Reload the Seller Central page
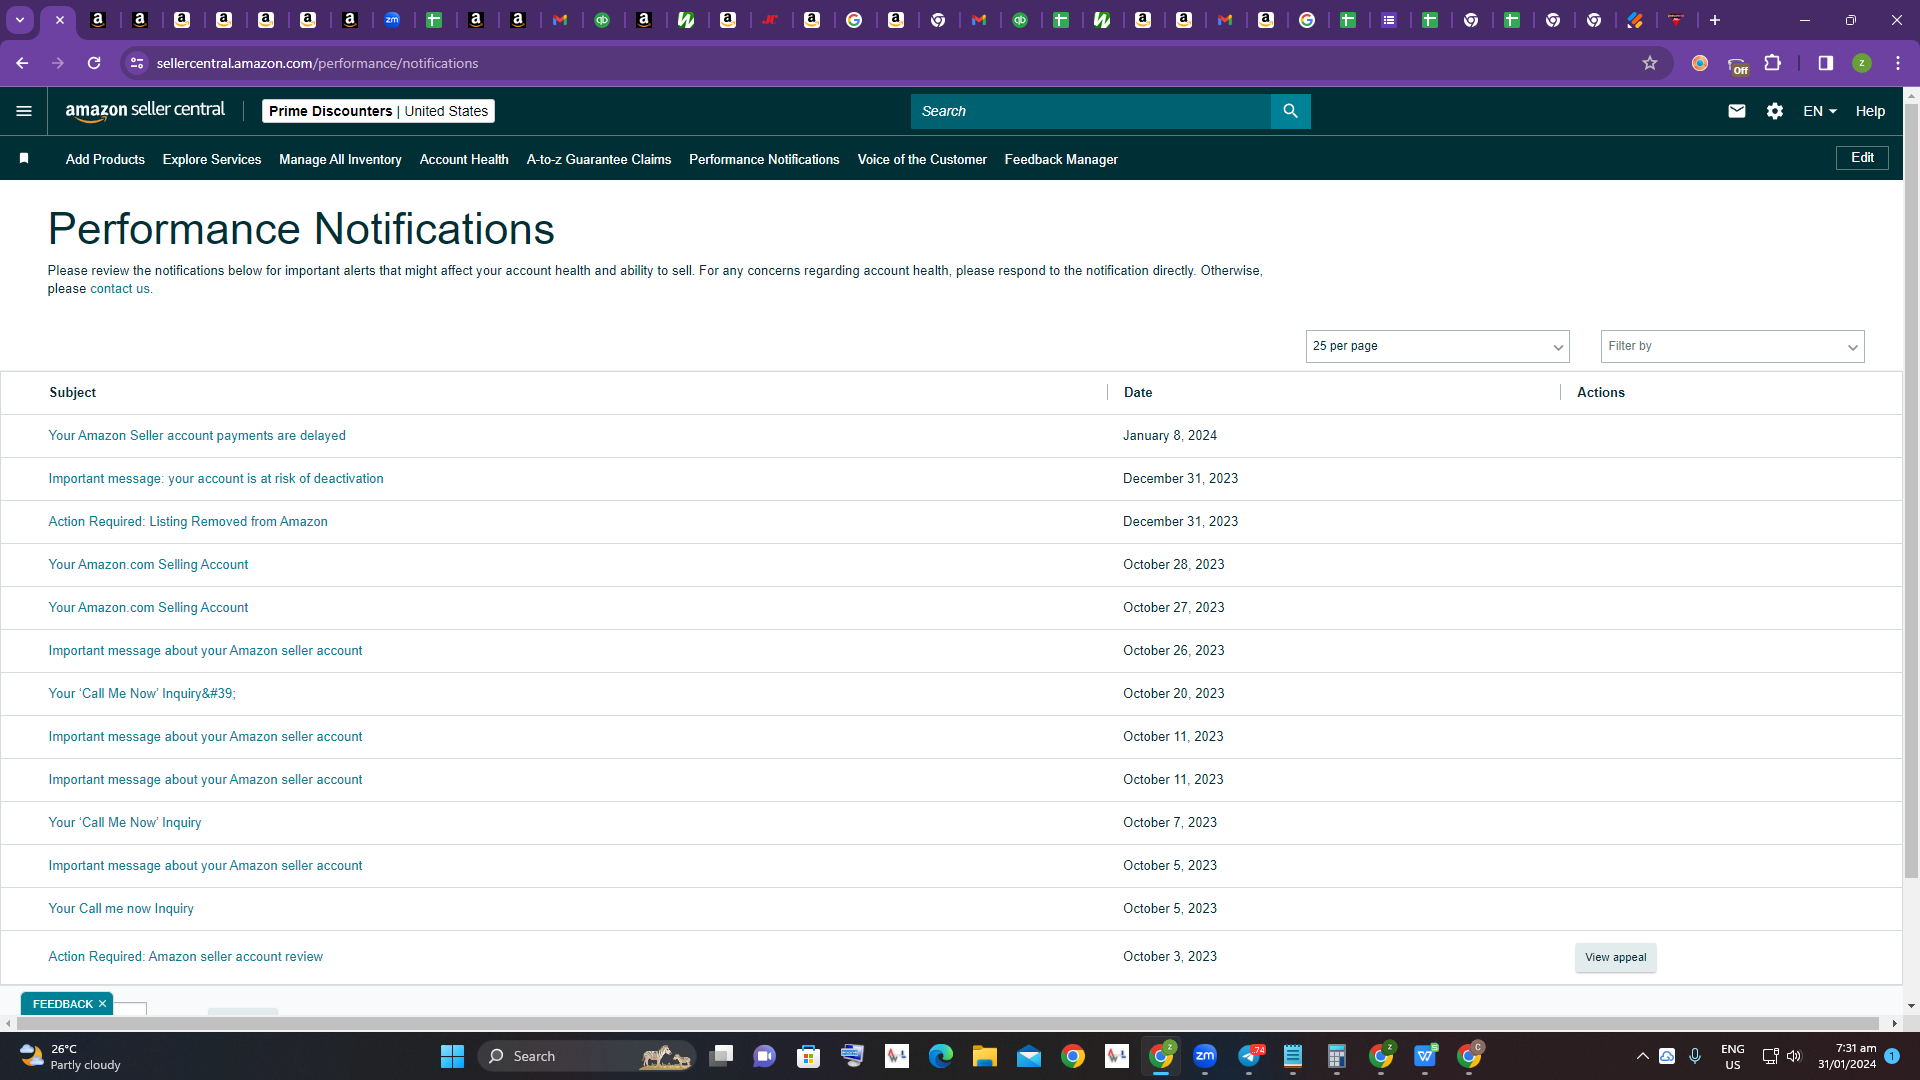Screen dimensions: 1920x1080 (x=94, y=63)
